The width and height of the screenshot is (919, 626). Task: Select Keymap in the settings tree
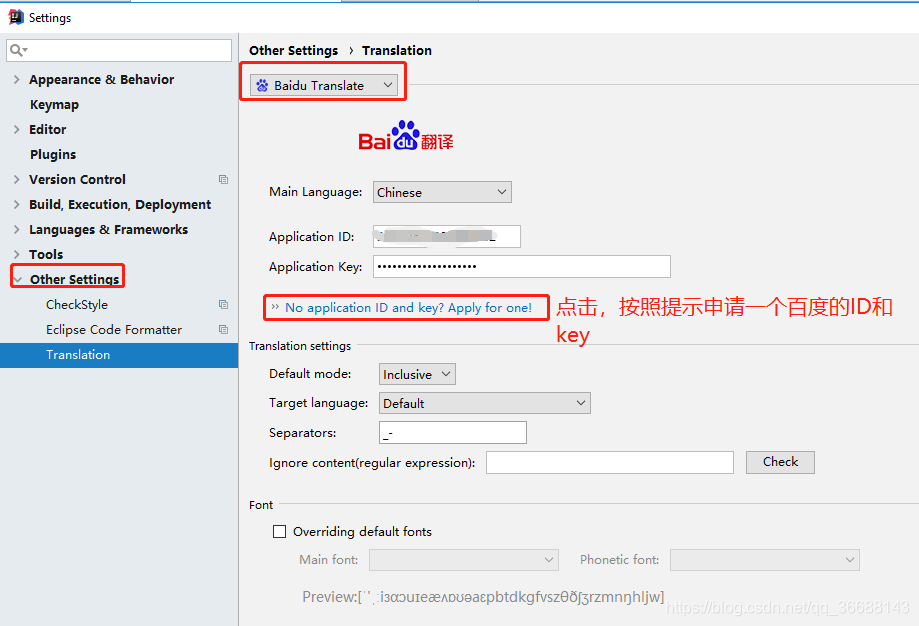55,104
